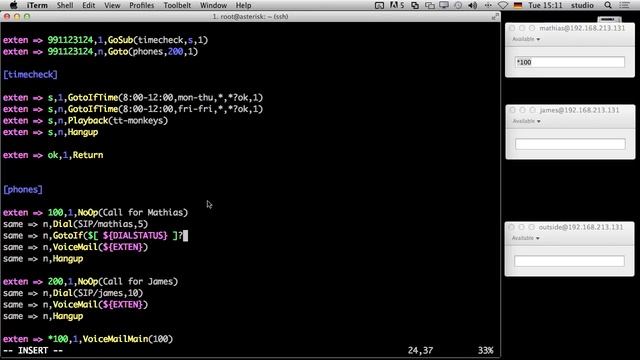Close the james softphone window
The height and width of the screenshot is (360, 640).
[512, 110]
